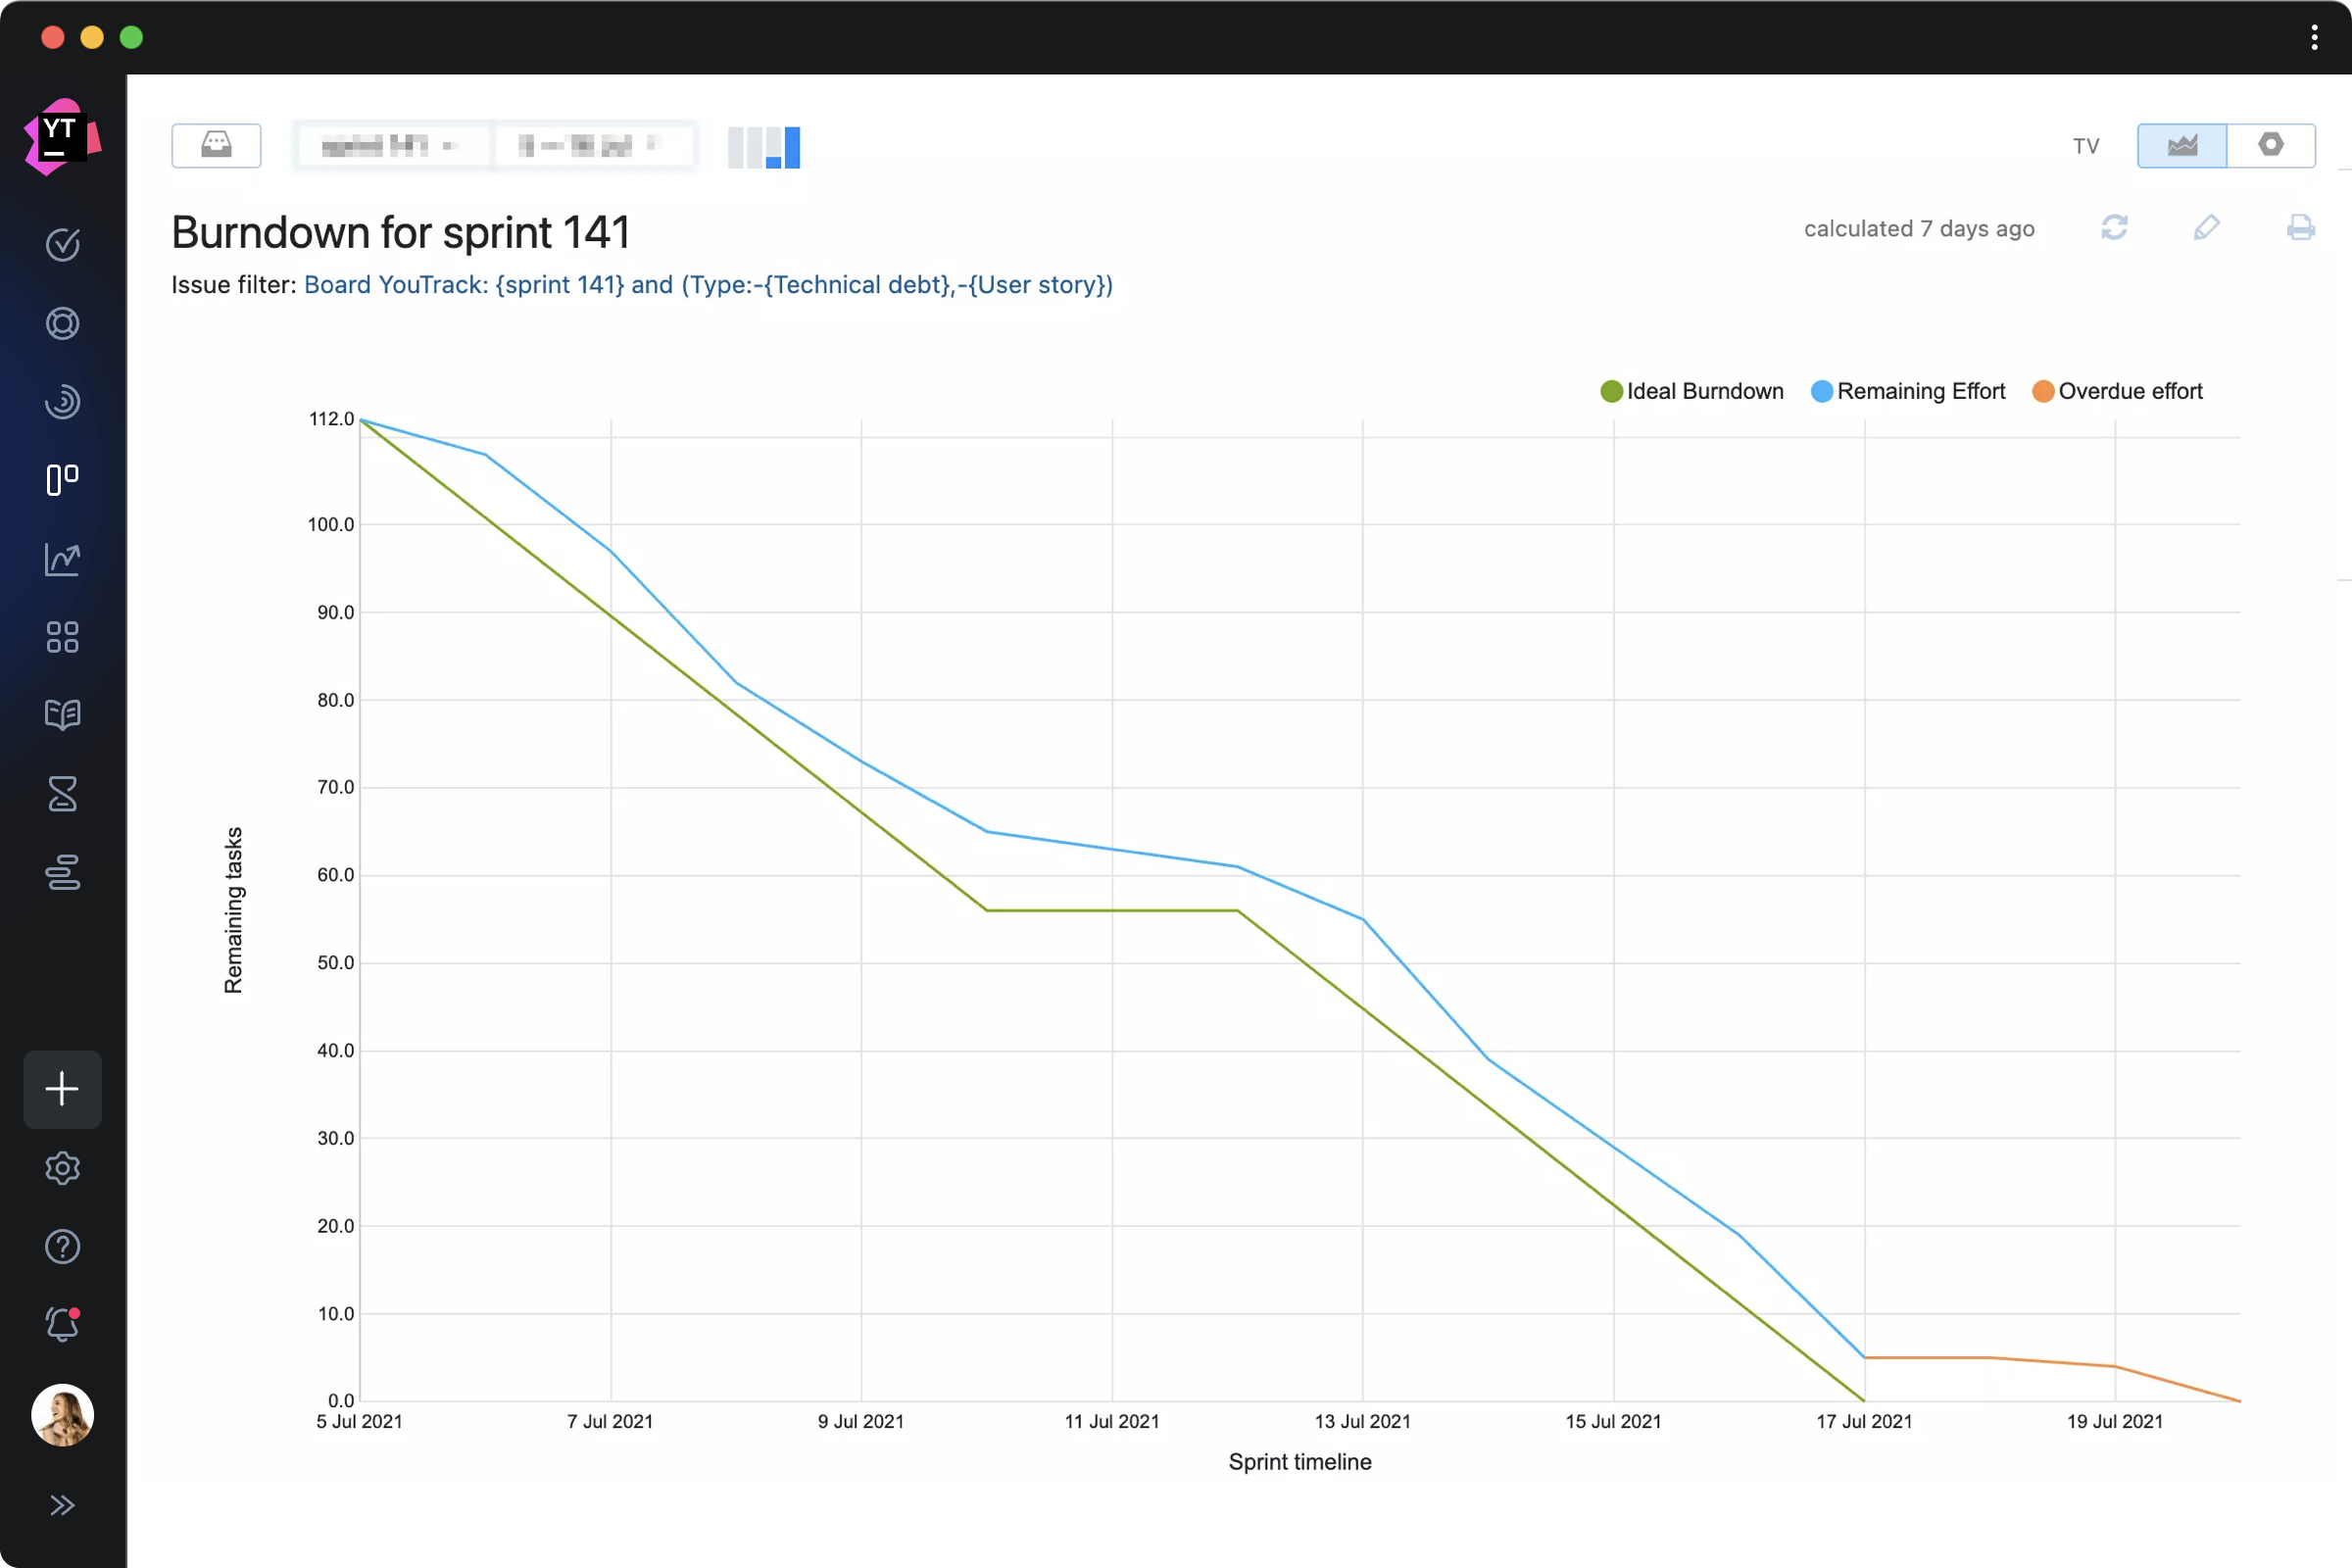The width and height of the screenshot is (2352, 1568).
Task: Click the refresh/recalculate button
Action: (2116, 227)
